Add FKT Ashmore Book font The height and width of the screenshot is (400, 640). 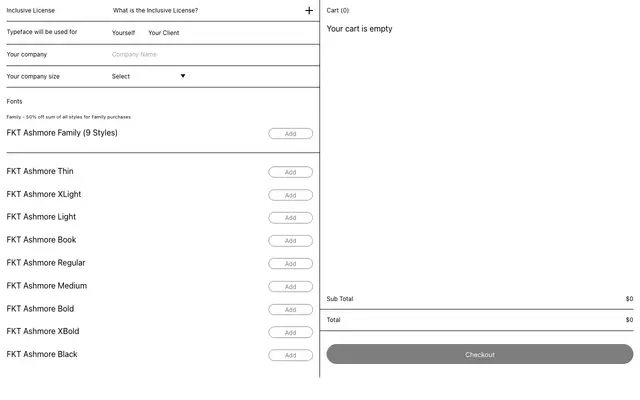coord(291,241)
